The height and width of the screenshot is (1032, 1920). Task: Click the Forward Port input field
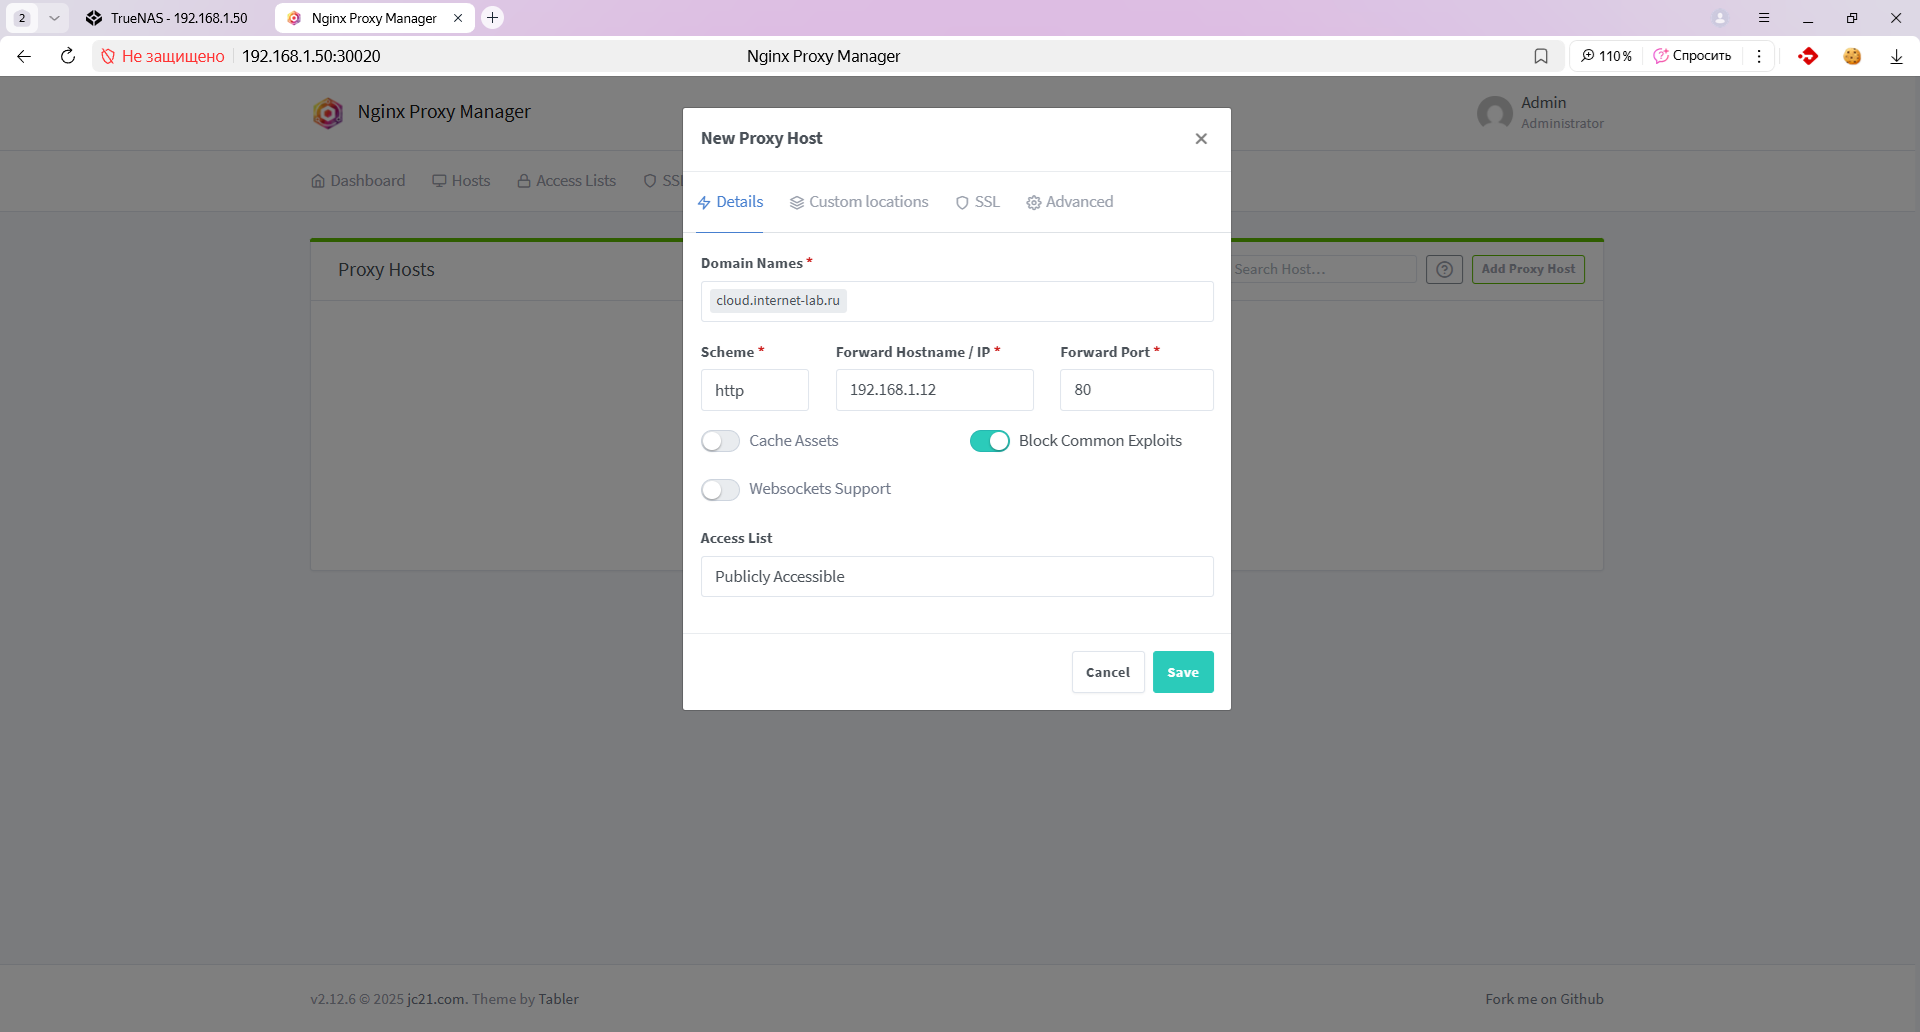click(1136, 390)
